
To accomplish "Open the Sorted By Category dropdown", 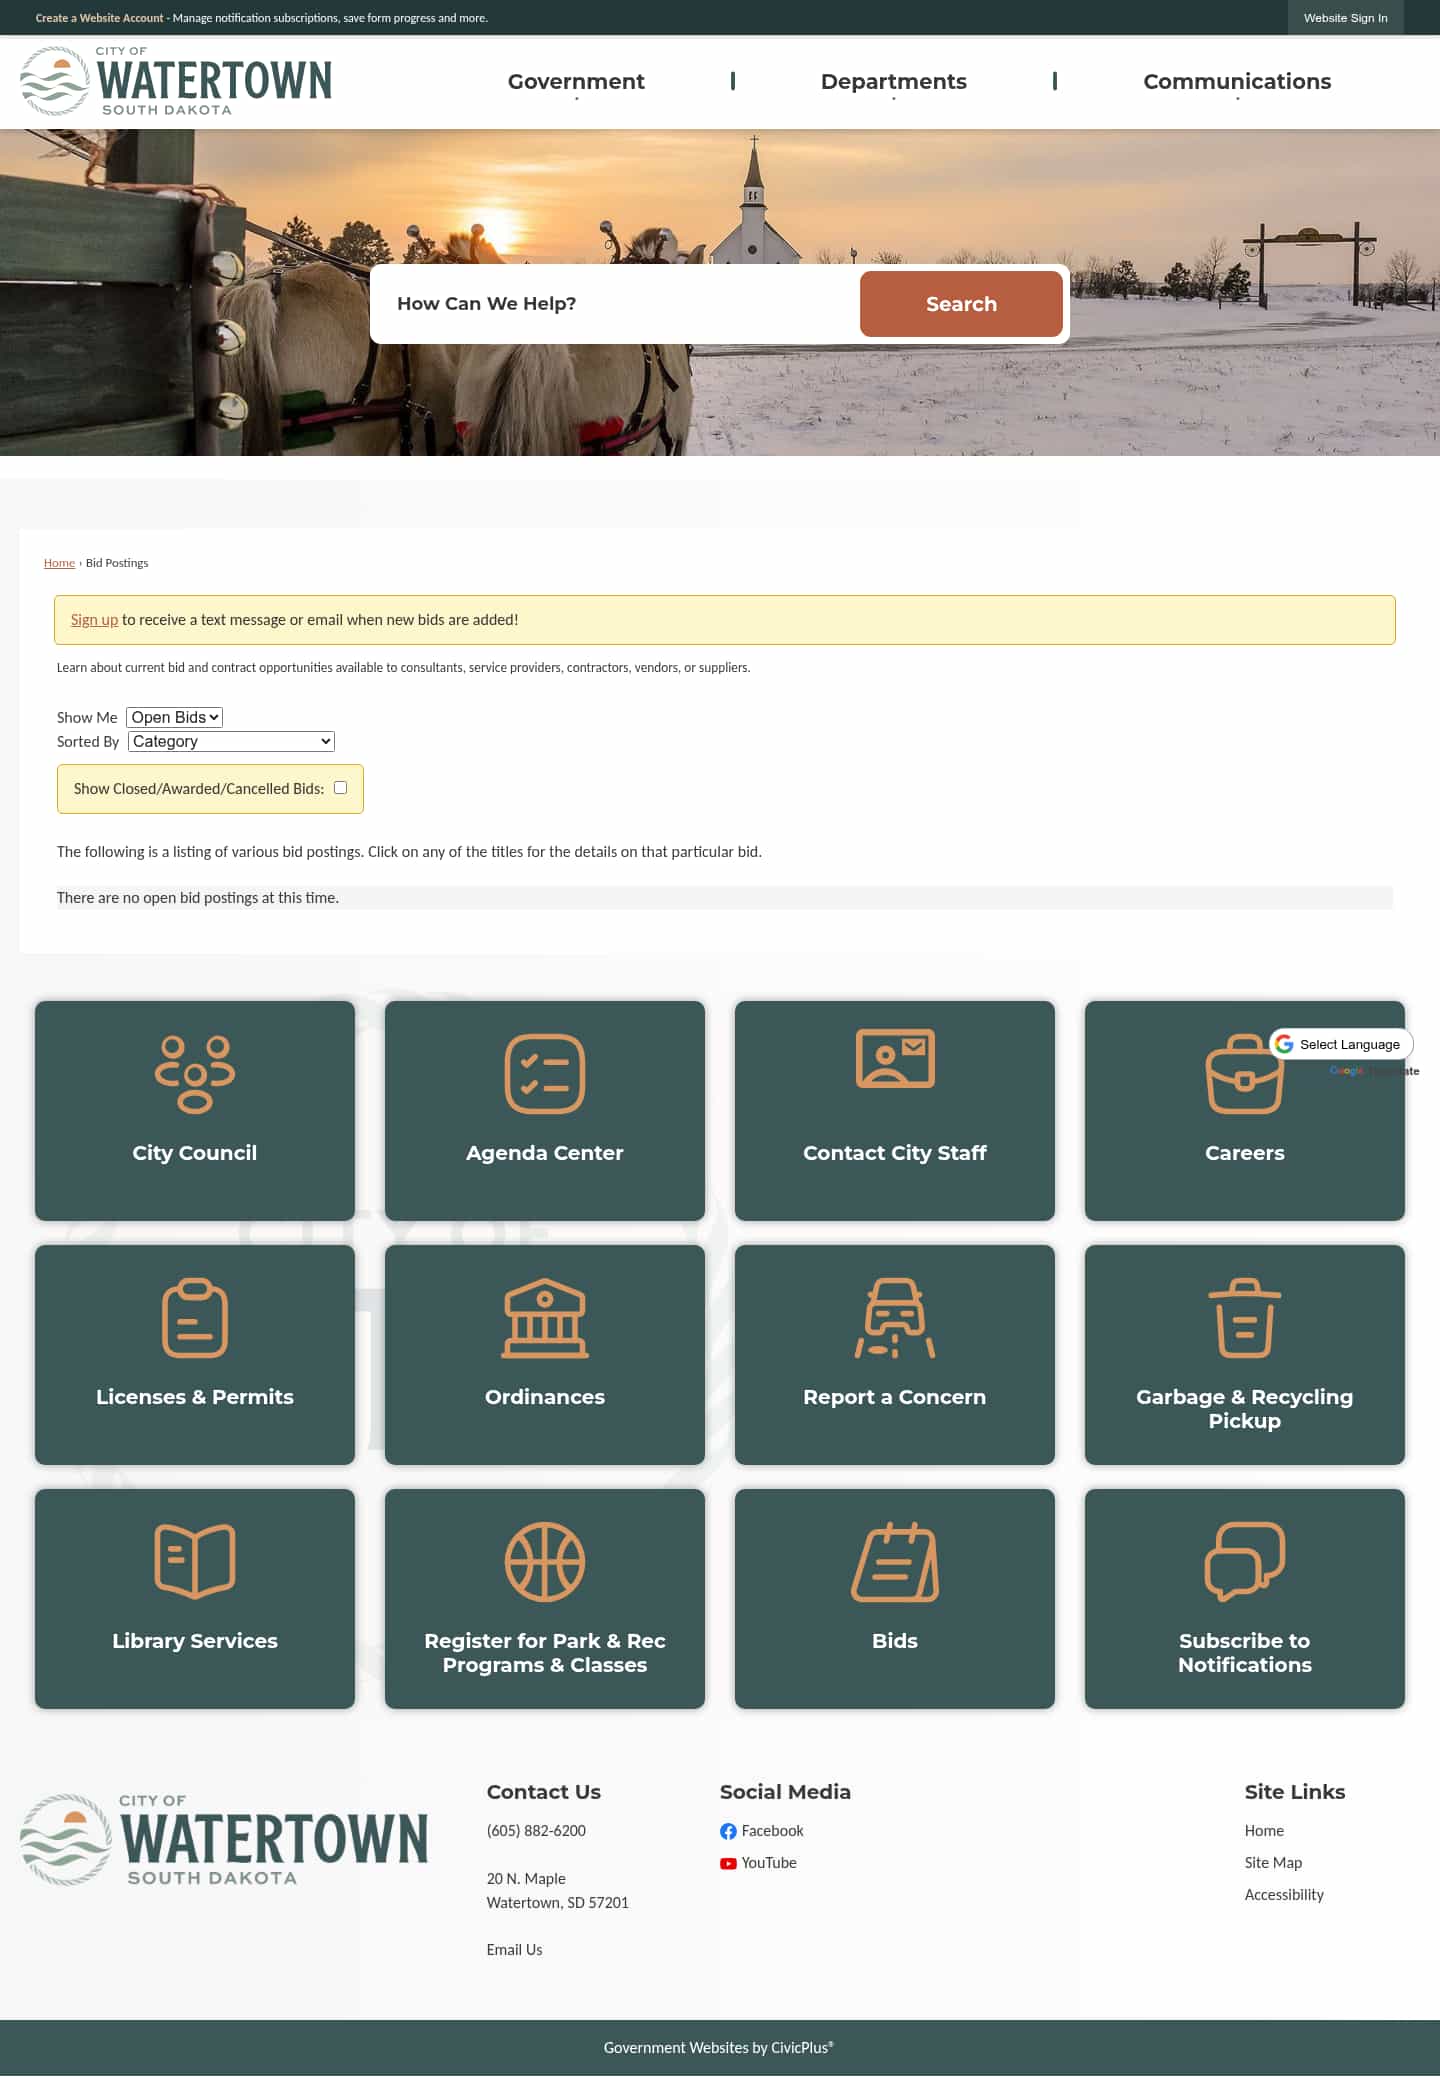I will pos(231,741).
